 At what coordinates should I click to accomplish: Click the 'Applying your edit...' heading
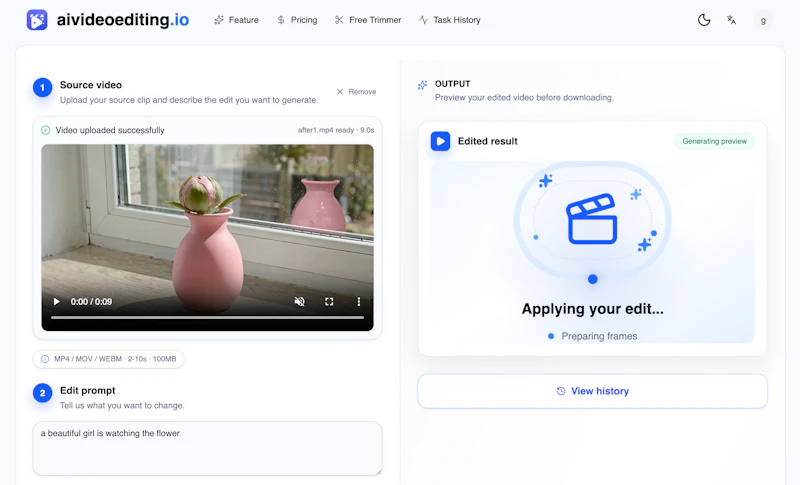pos(592,309)
